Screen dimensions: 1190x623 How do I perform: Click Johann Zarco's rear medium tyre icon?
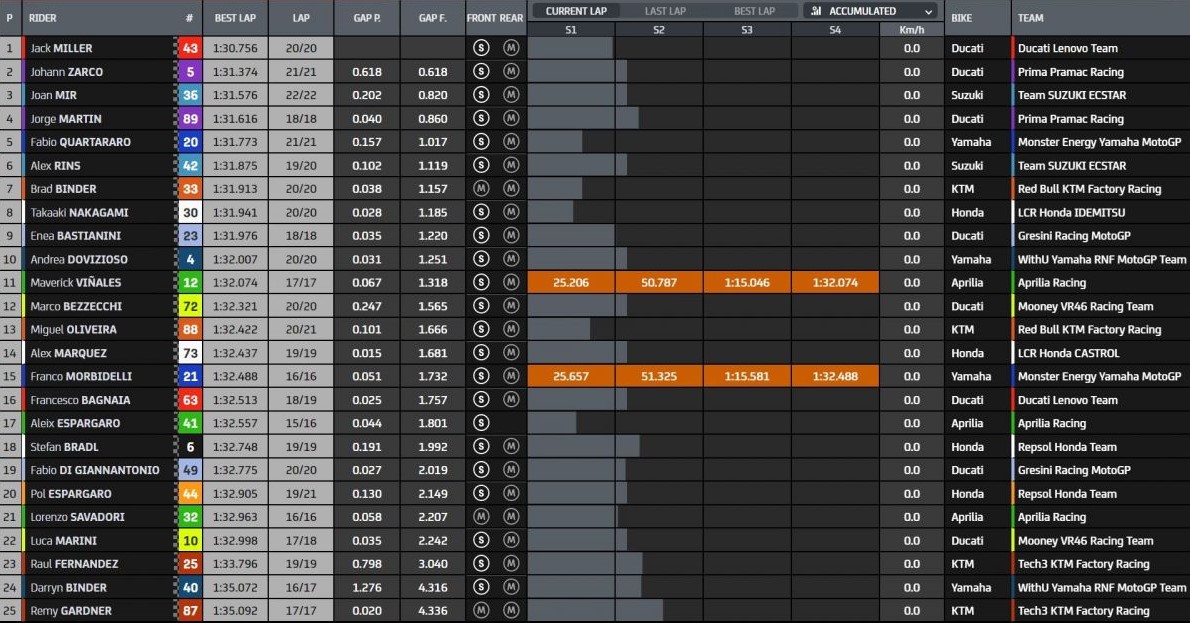tap(511, 72)
